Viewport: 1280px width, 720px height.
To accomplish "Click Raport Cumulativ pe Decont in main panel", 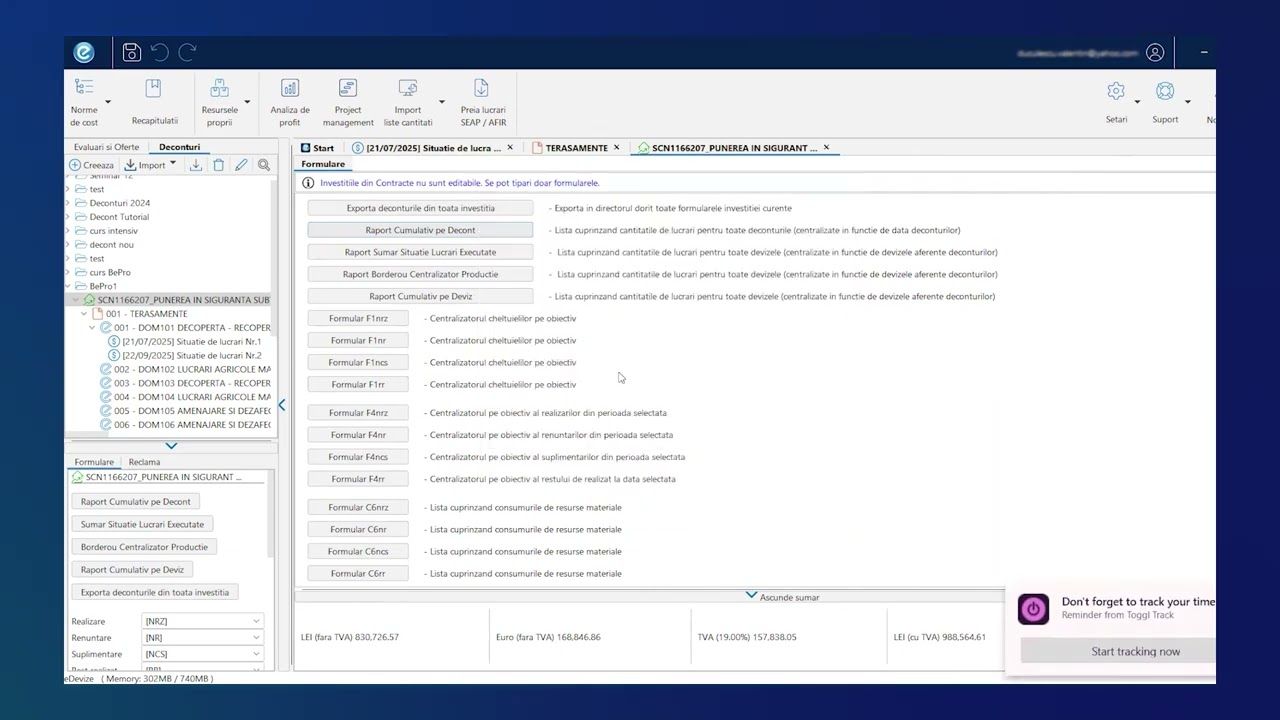I will tap(420, 230).
